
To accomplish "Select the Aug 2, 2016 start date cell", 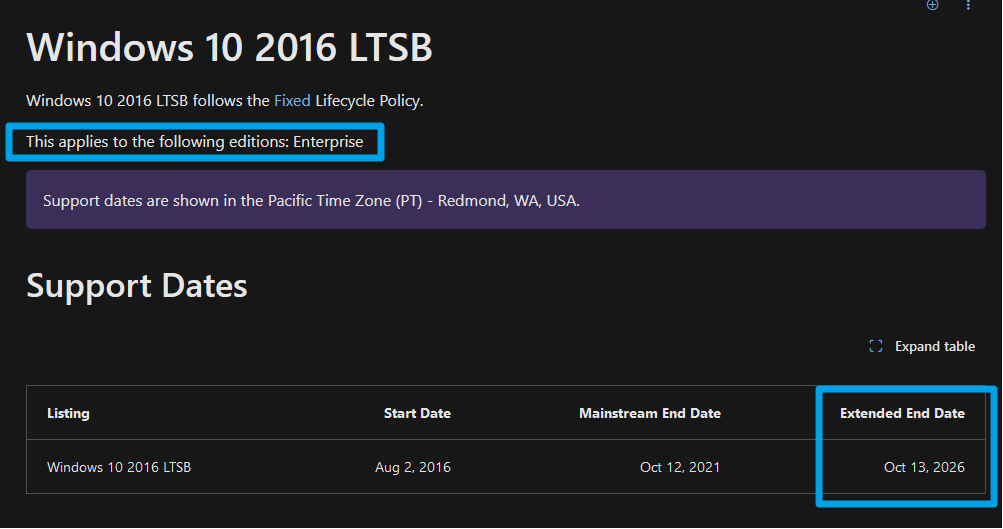I will pos(413,467).
